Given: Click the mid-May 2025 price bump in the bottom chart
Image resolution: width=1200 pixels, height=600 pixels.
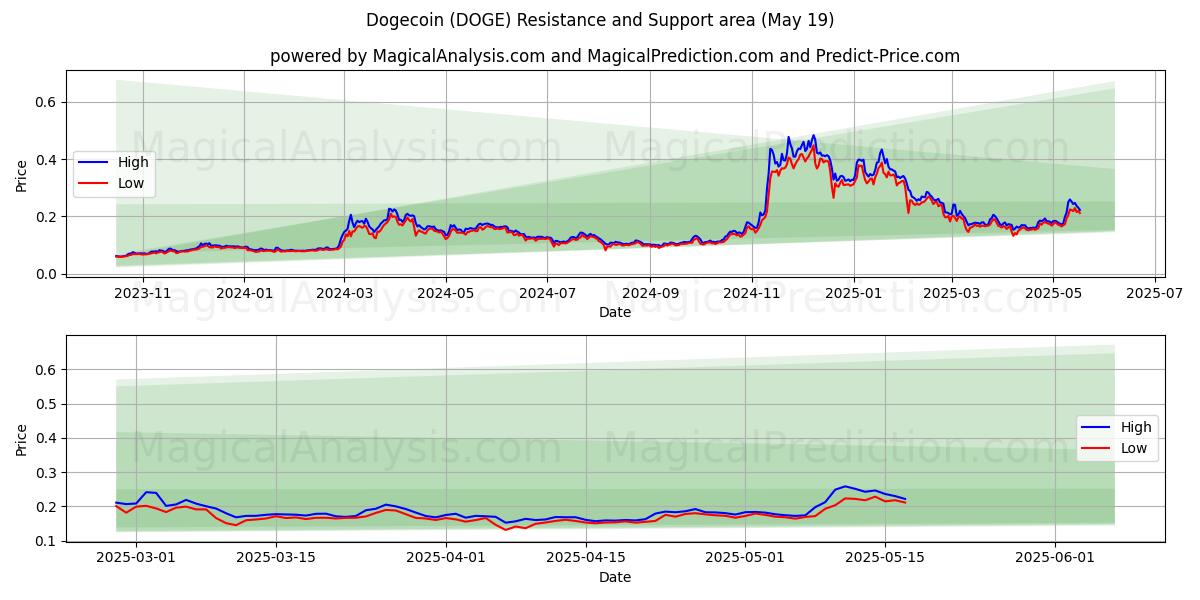Looking at the screenshot, I should 845,487.
